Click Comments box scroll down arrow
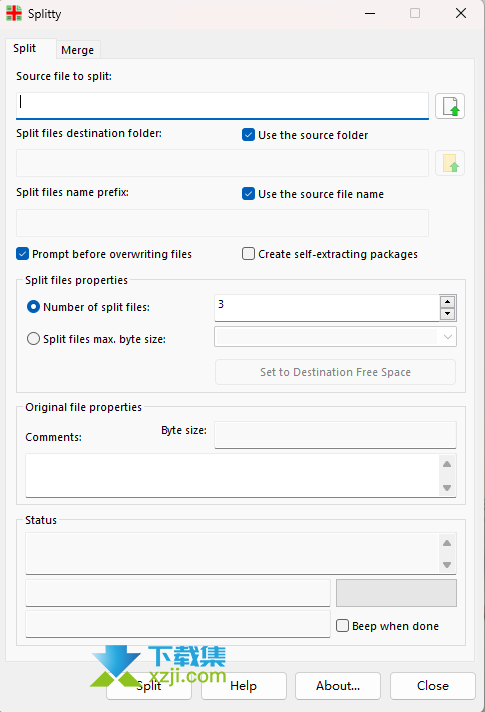Screen dimensions: 485x712 click(x=447, y=488)
